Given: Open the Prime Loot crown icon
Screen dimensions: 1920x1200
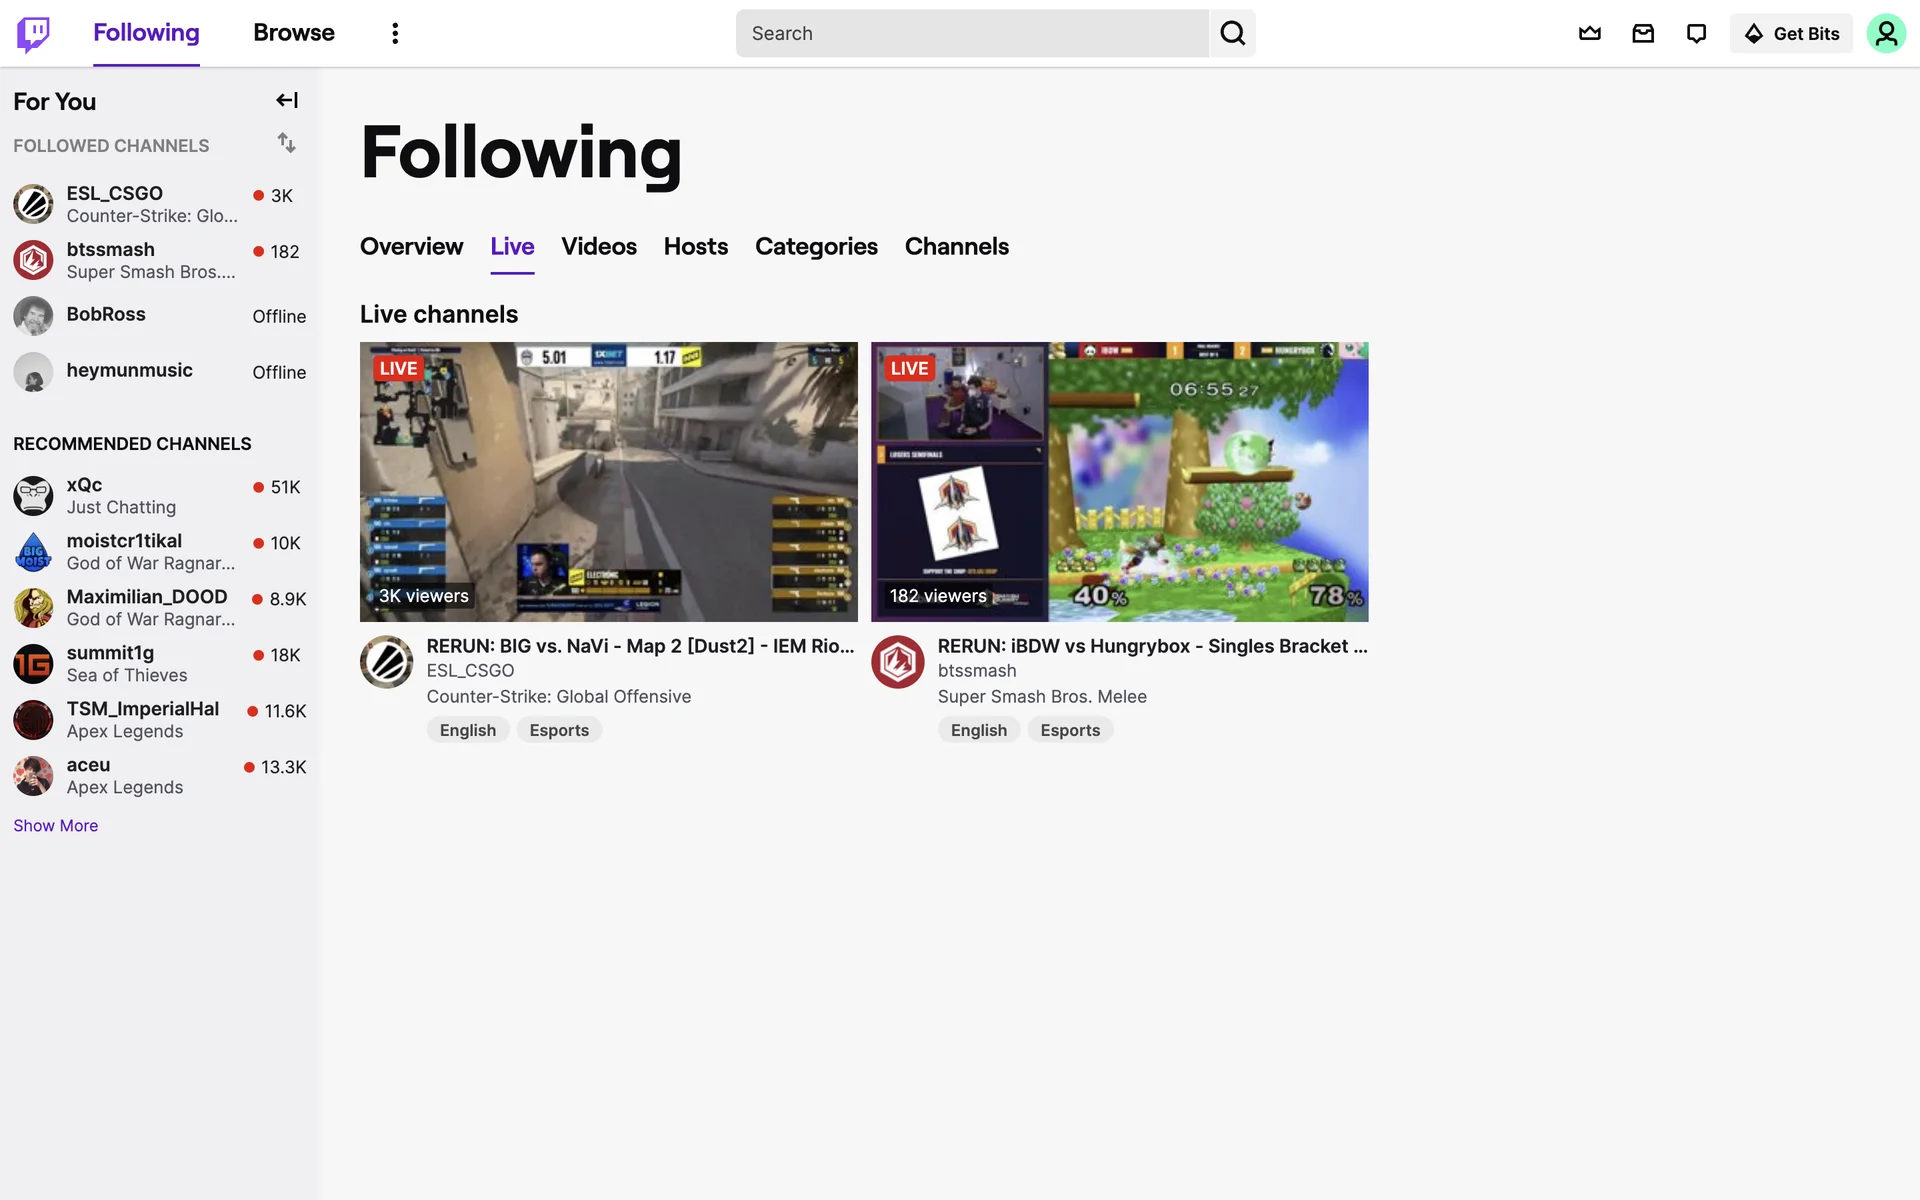Looking at the screenshot, I should pyautogui.click(x=1590, y=34).
